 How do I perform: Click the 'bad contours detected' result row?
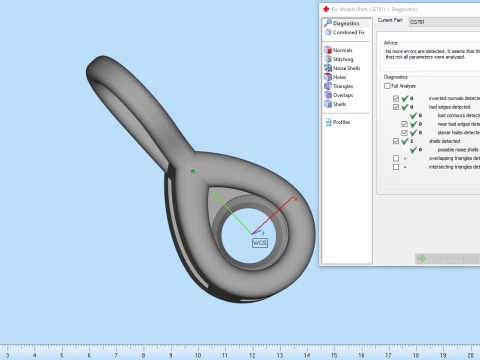click(445, 115)
